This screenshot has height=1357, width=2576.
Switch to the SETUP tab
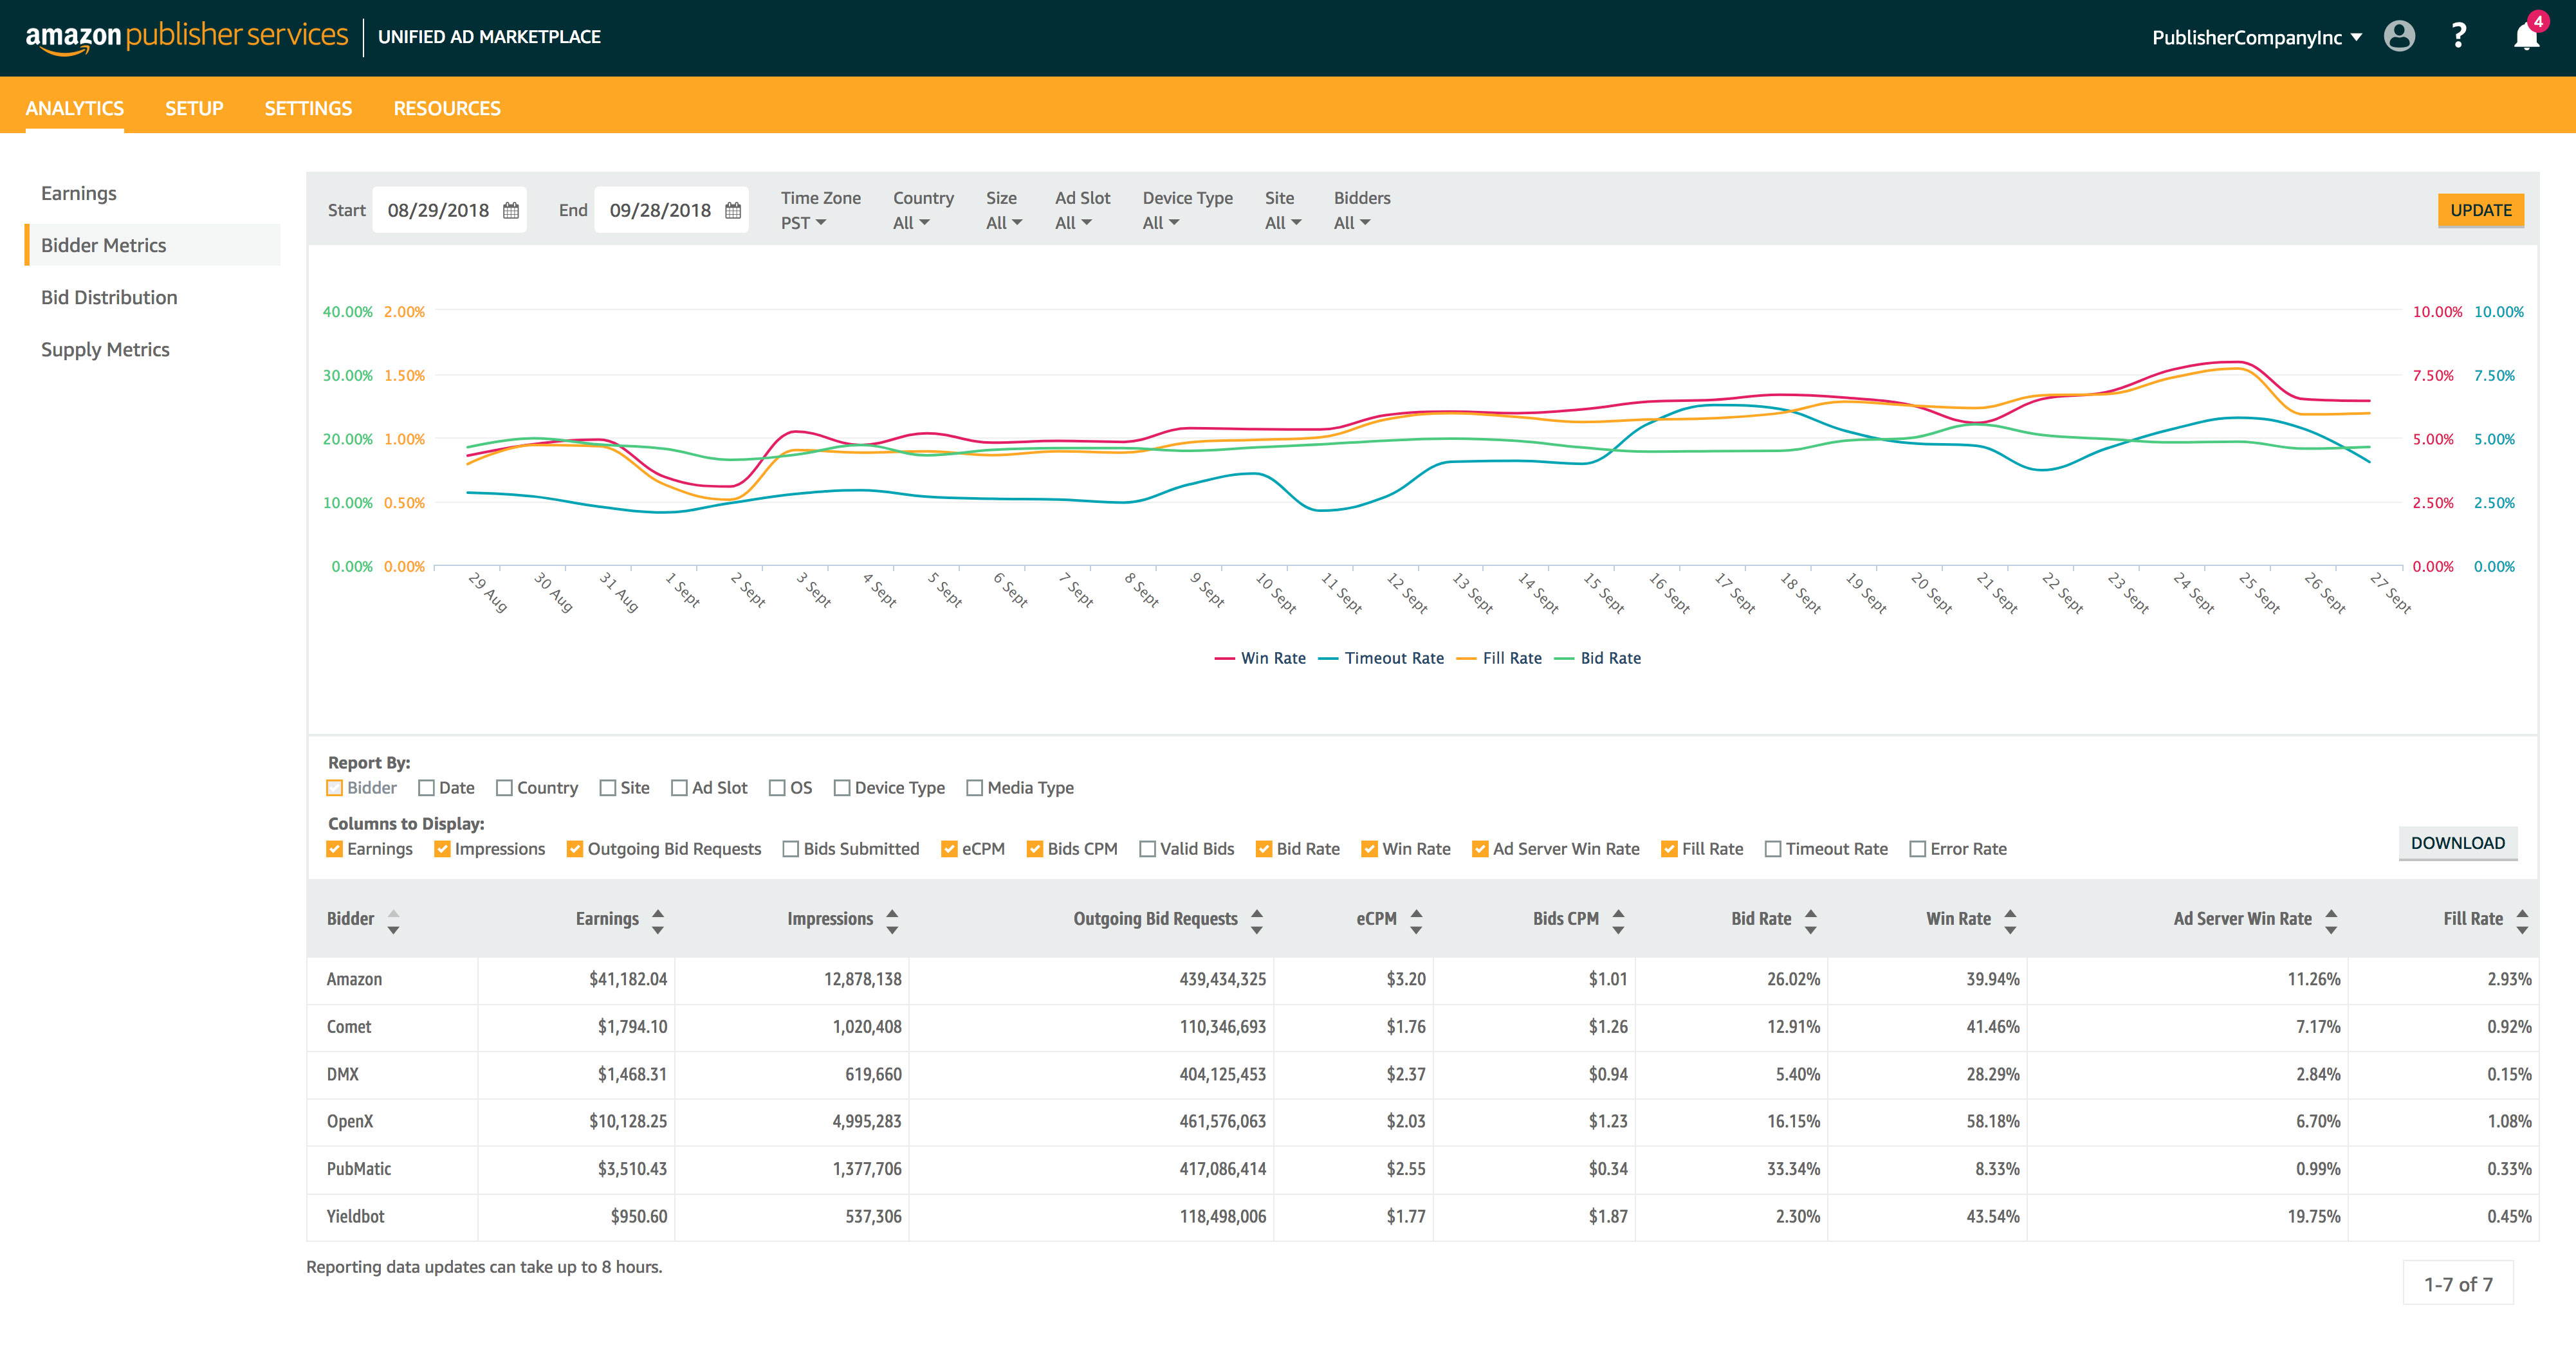click(194, 108)
